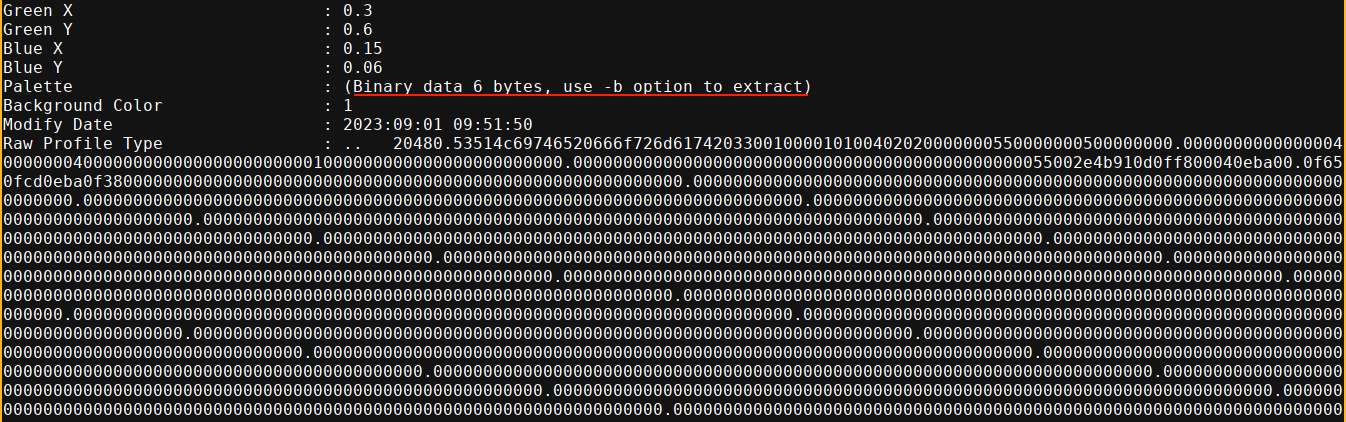This screenshot has width=1346, height=422.
Task: Click the Green X value 0.3
Action: [357, 11]
